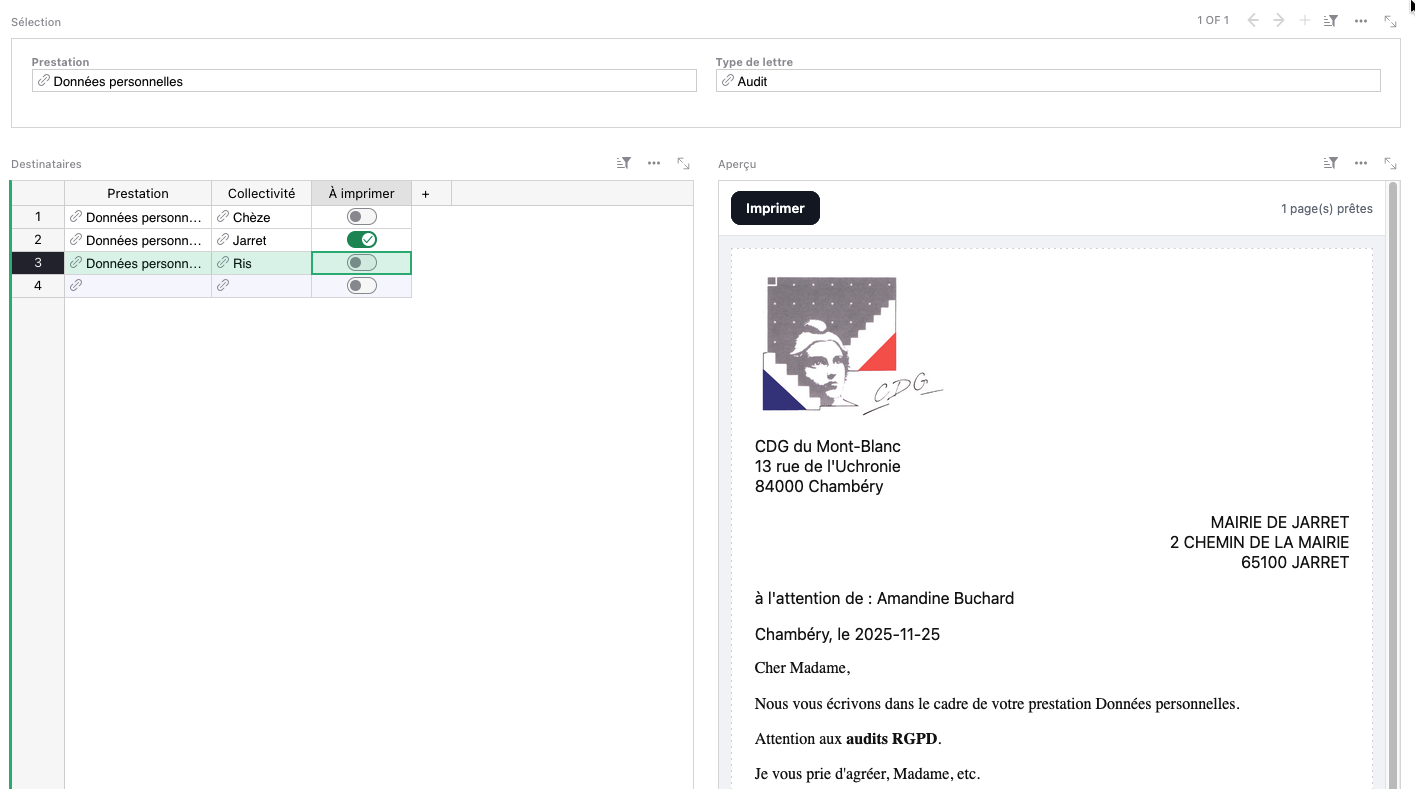Open sort and filter in Sélection section

1330,21
